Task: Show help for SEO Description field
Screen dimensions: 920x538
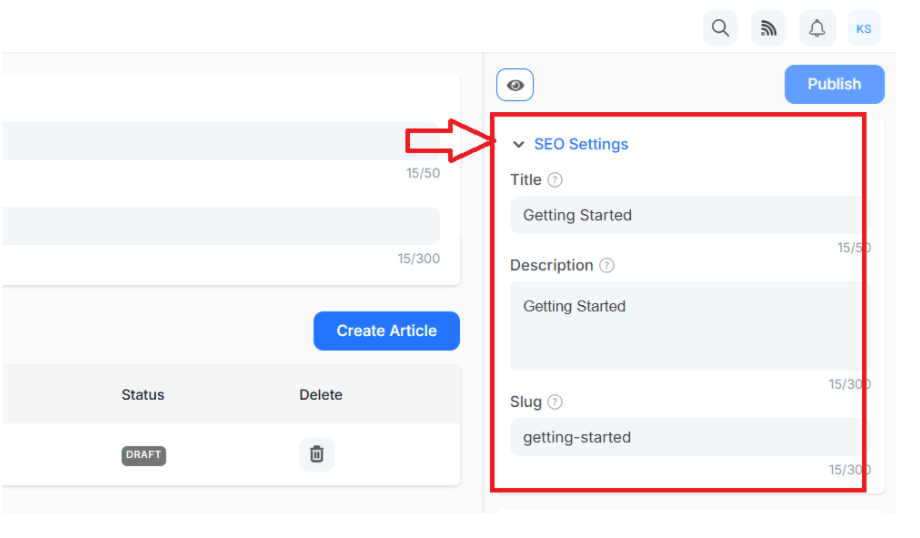Action: coord(607,265)
